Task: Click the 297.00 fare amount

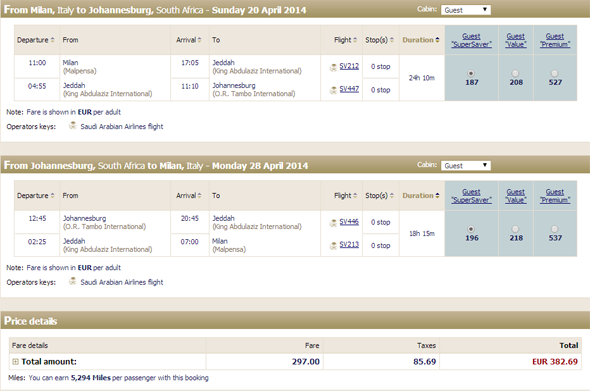Action: (306, 362)
